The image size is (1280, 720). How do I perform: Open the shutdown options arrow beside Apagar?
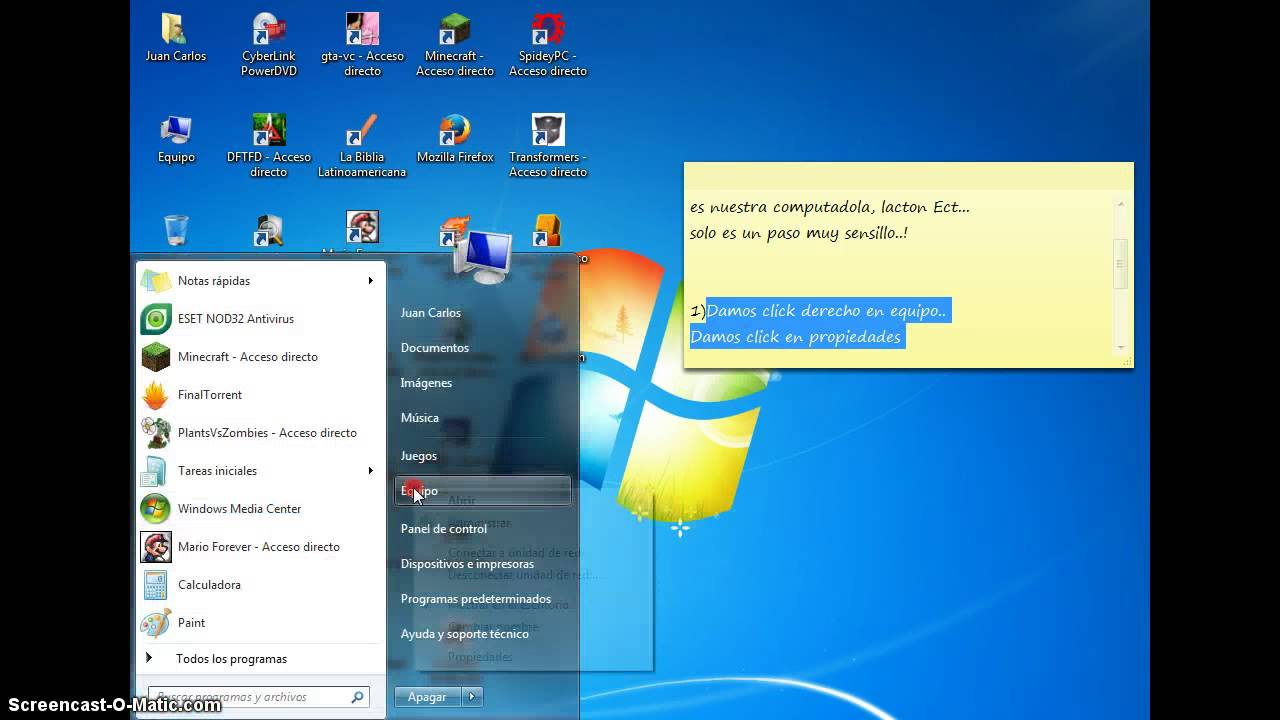click(473, 697)
